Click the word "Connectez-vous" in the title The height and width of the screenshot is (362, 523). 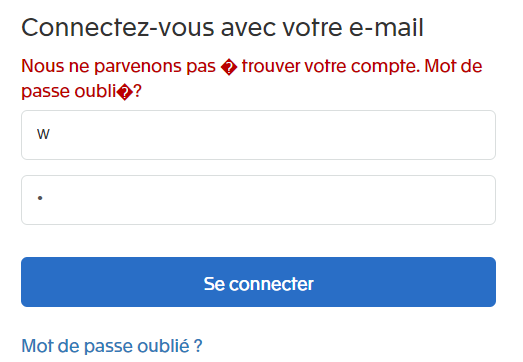pos(118,28)
